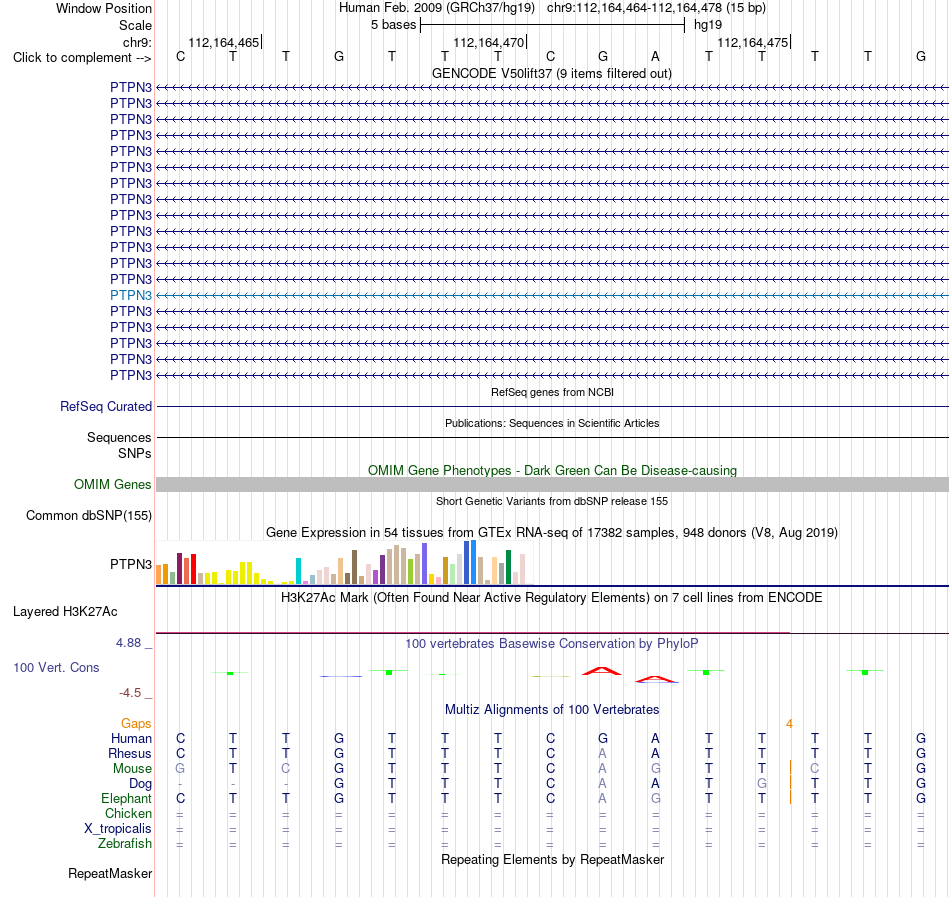The width and height of the screenshot is (950, 897).
Task: Click the 'Zebrafish' alignment species label
Action: tap(125, 844)
